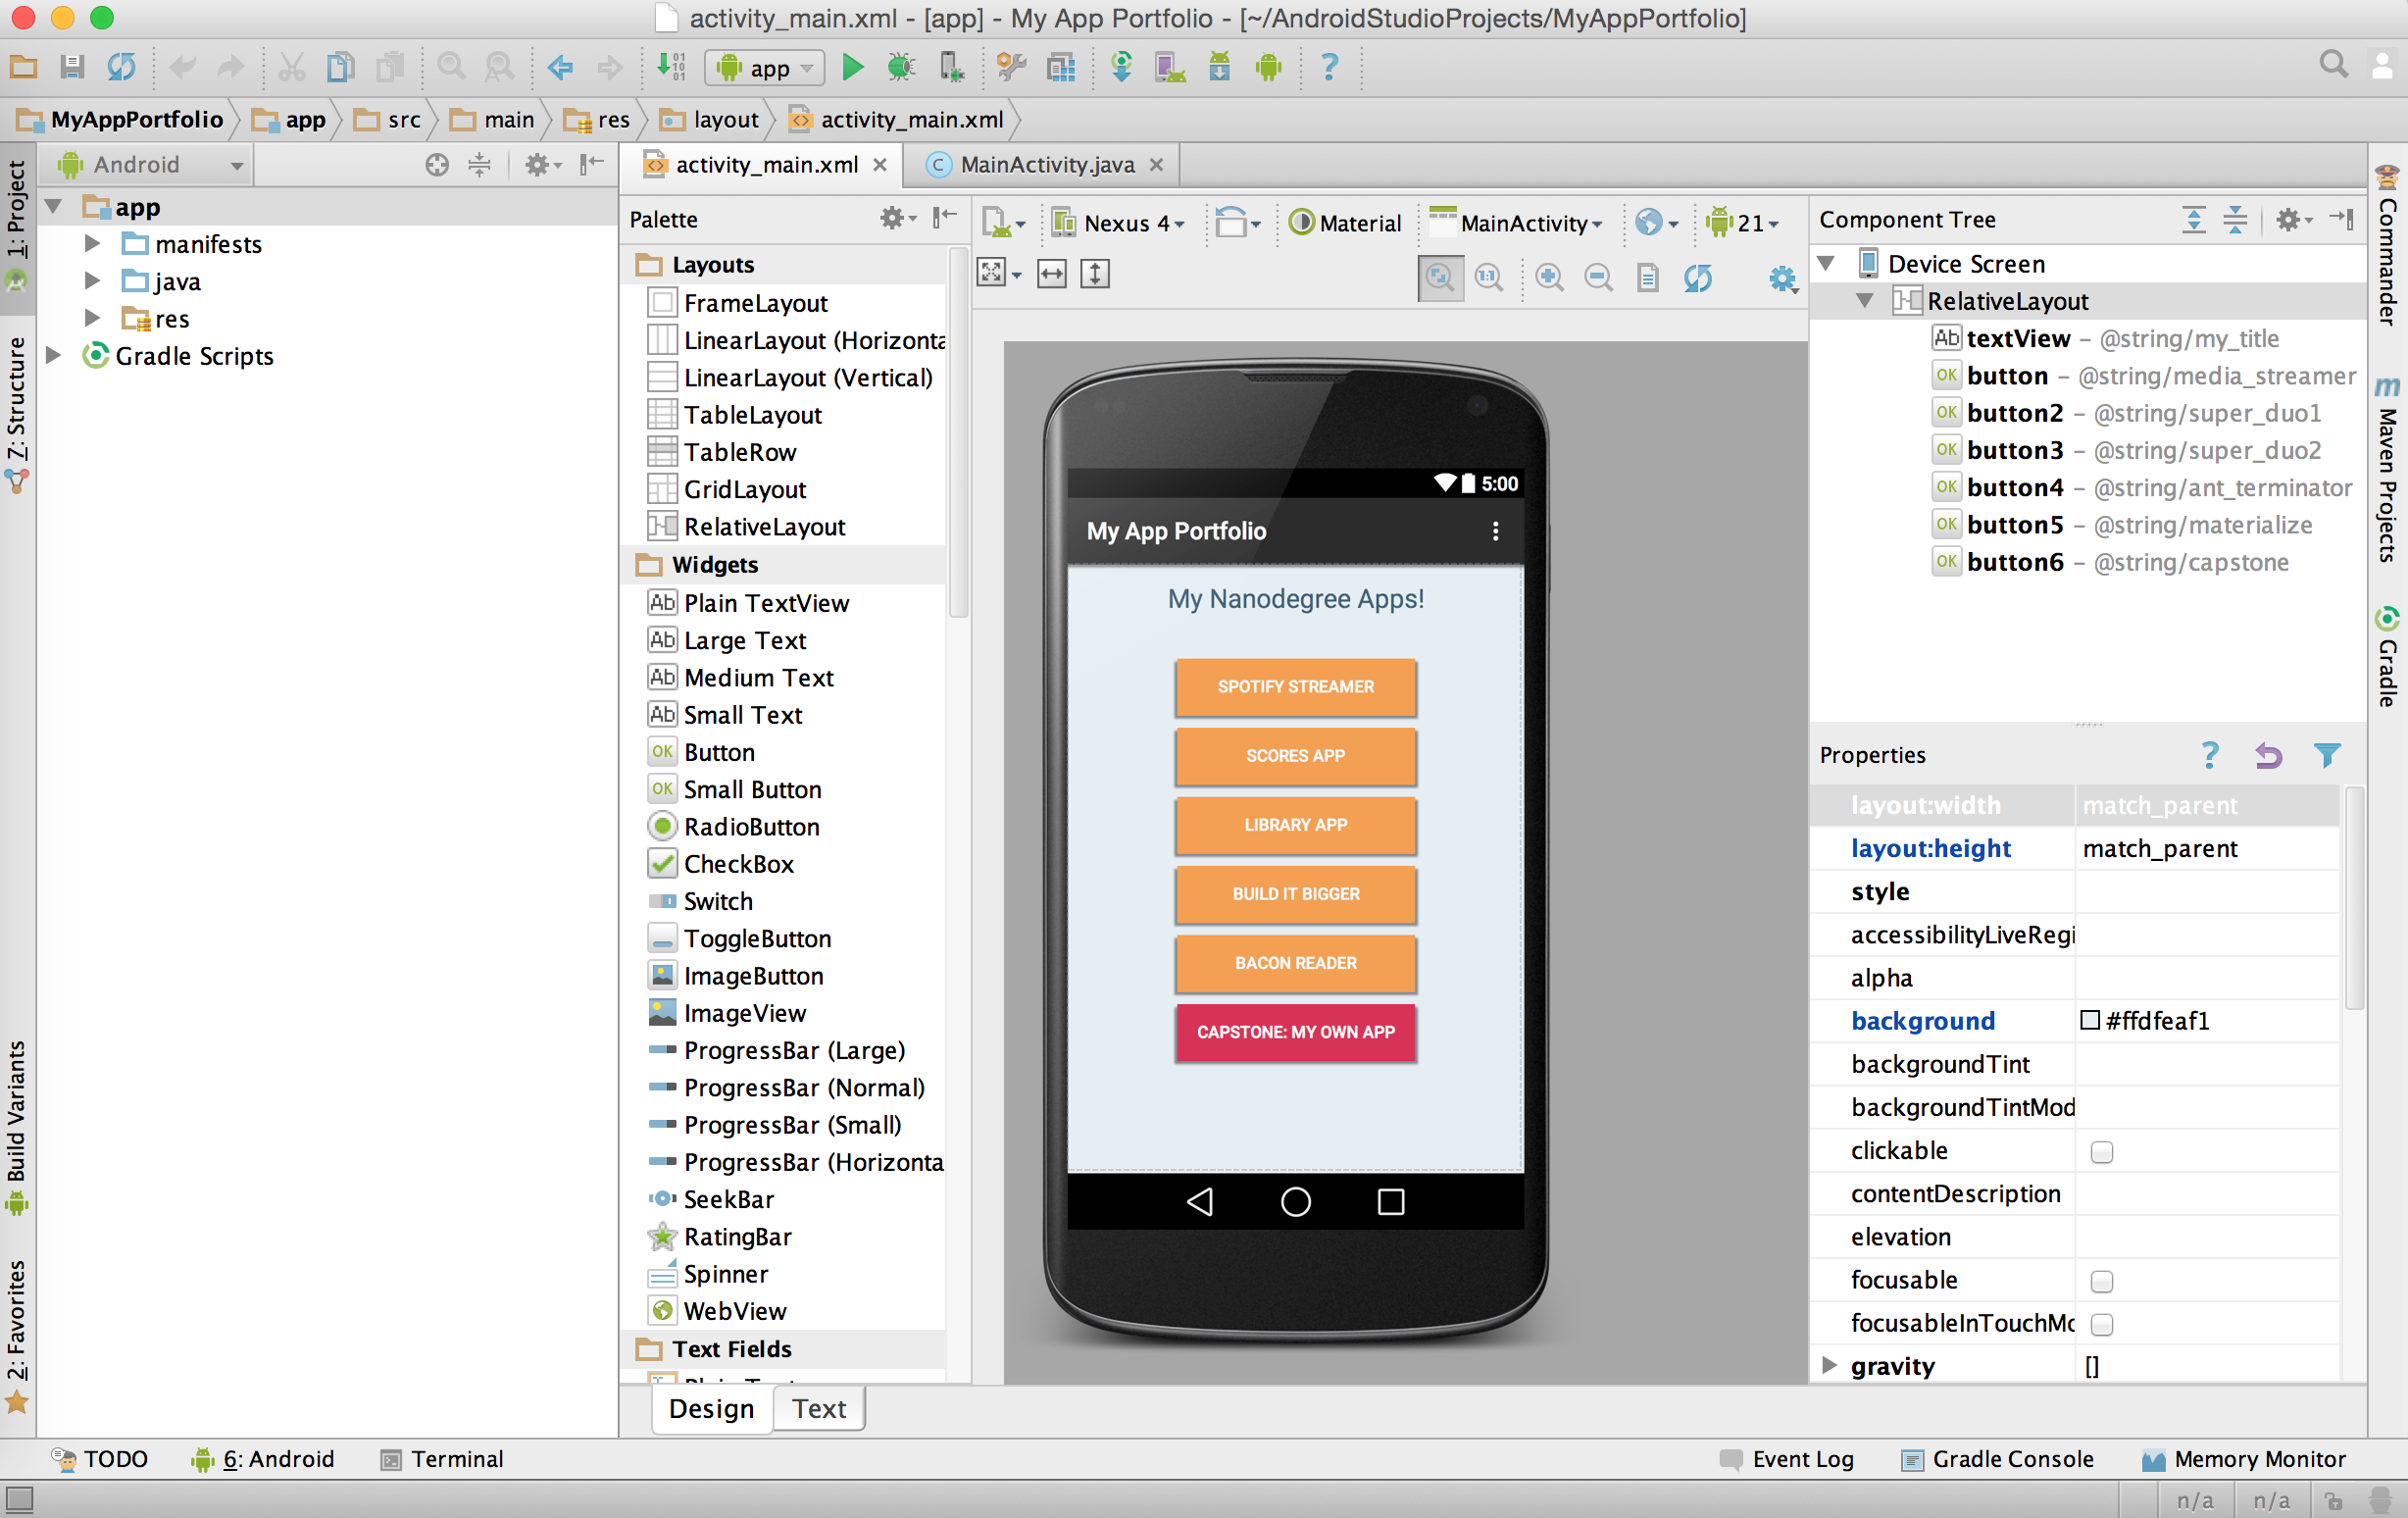Click the Properties restore default undo icon
The width and height of the screenshot is (2408, 1518).
pyautogui.click(x=2268, y=755)
